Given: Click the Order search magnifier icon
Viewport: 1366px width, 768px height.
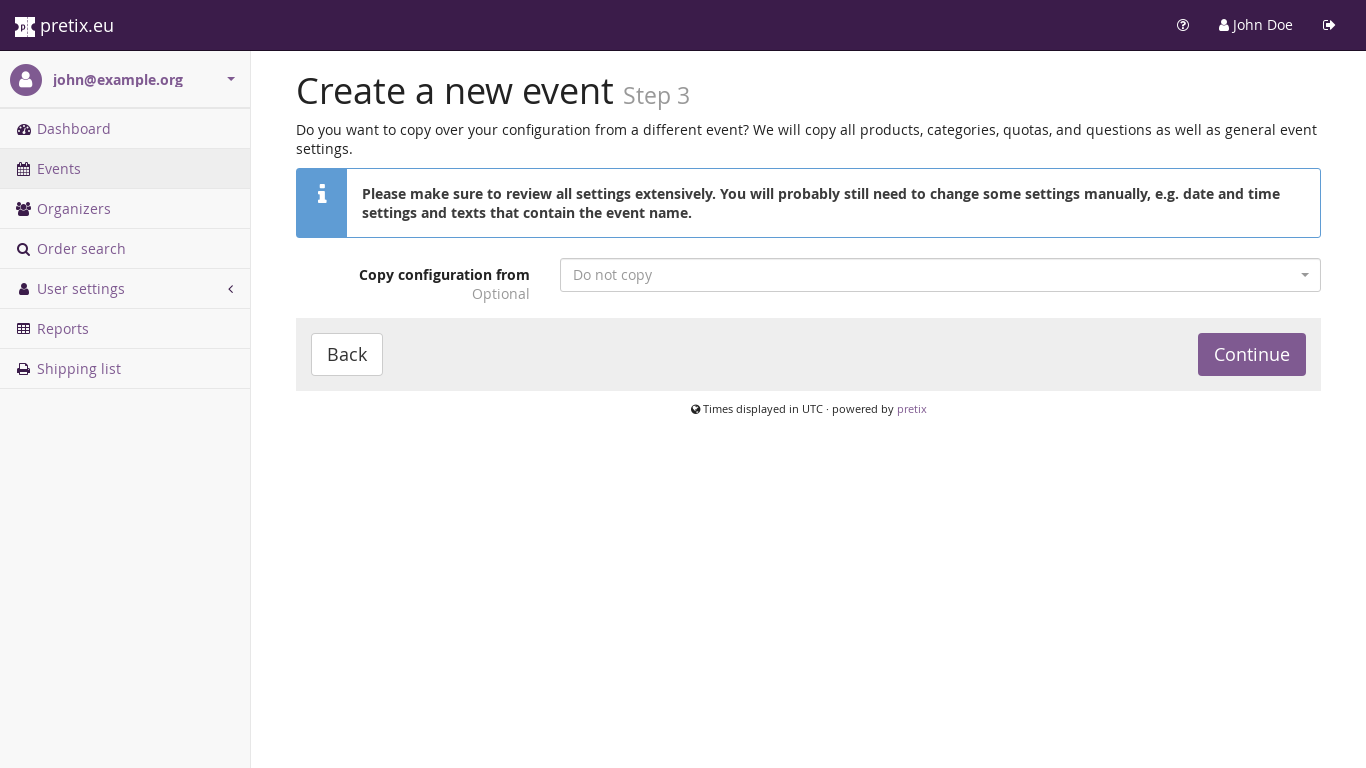Looking at the screenshot, I should 24,249.
